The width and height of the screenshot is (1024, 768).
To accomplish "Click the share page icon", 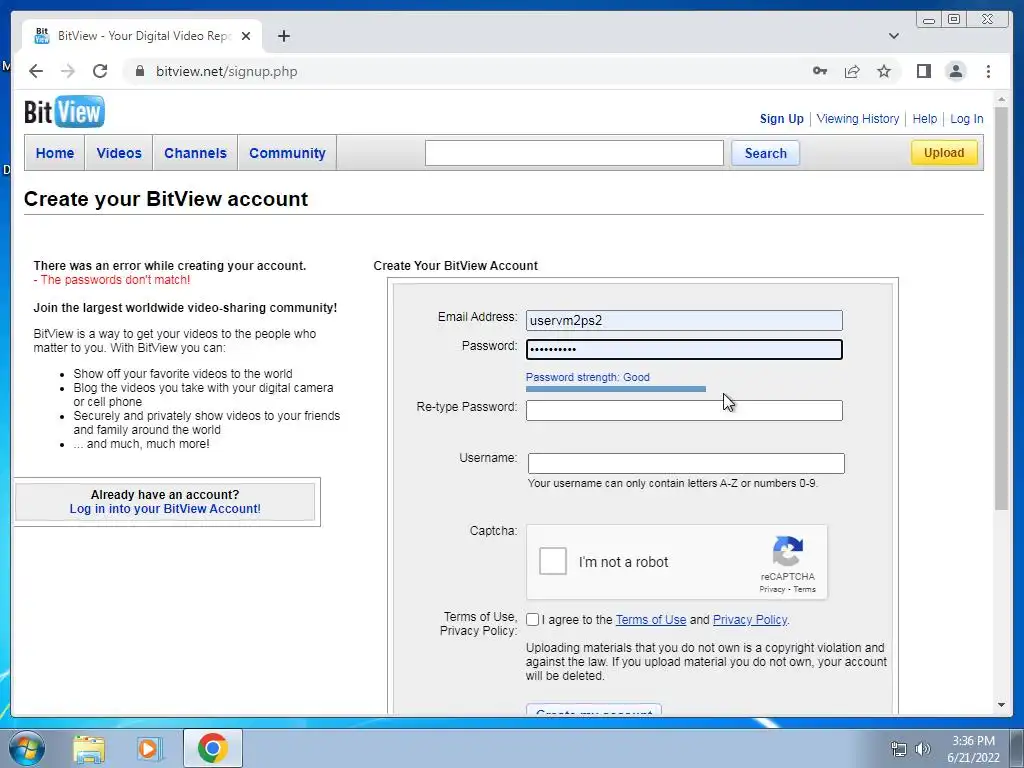I will [x=852, y=71].
